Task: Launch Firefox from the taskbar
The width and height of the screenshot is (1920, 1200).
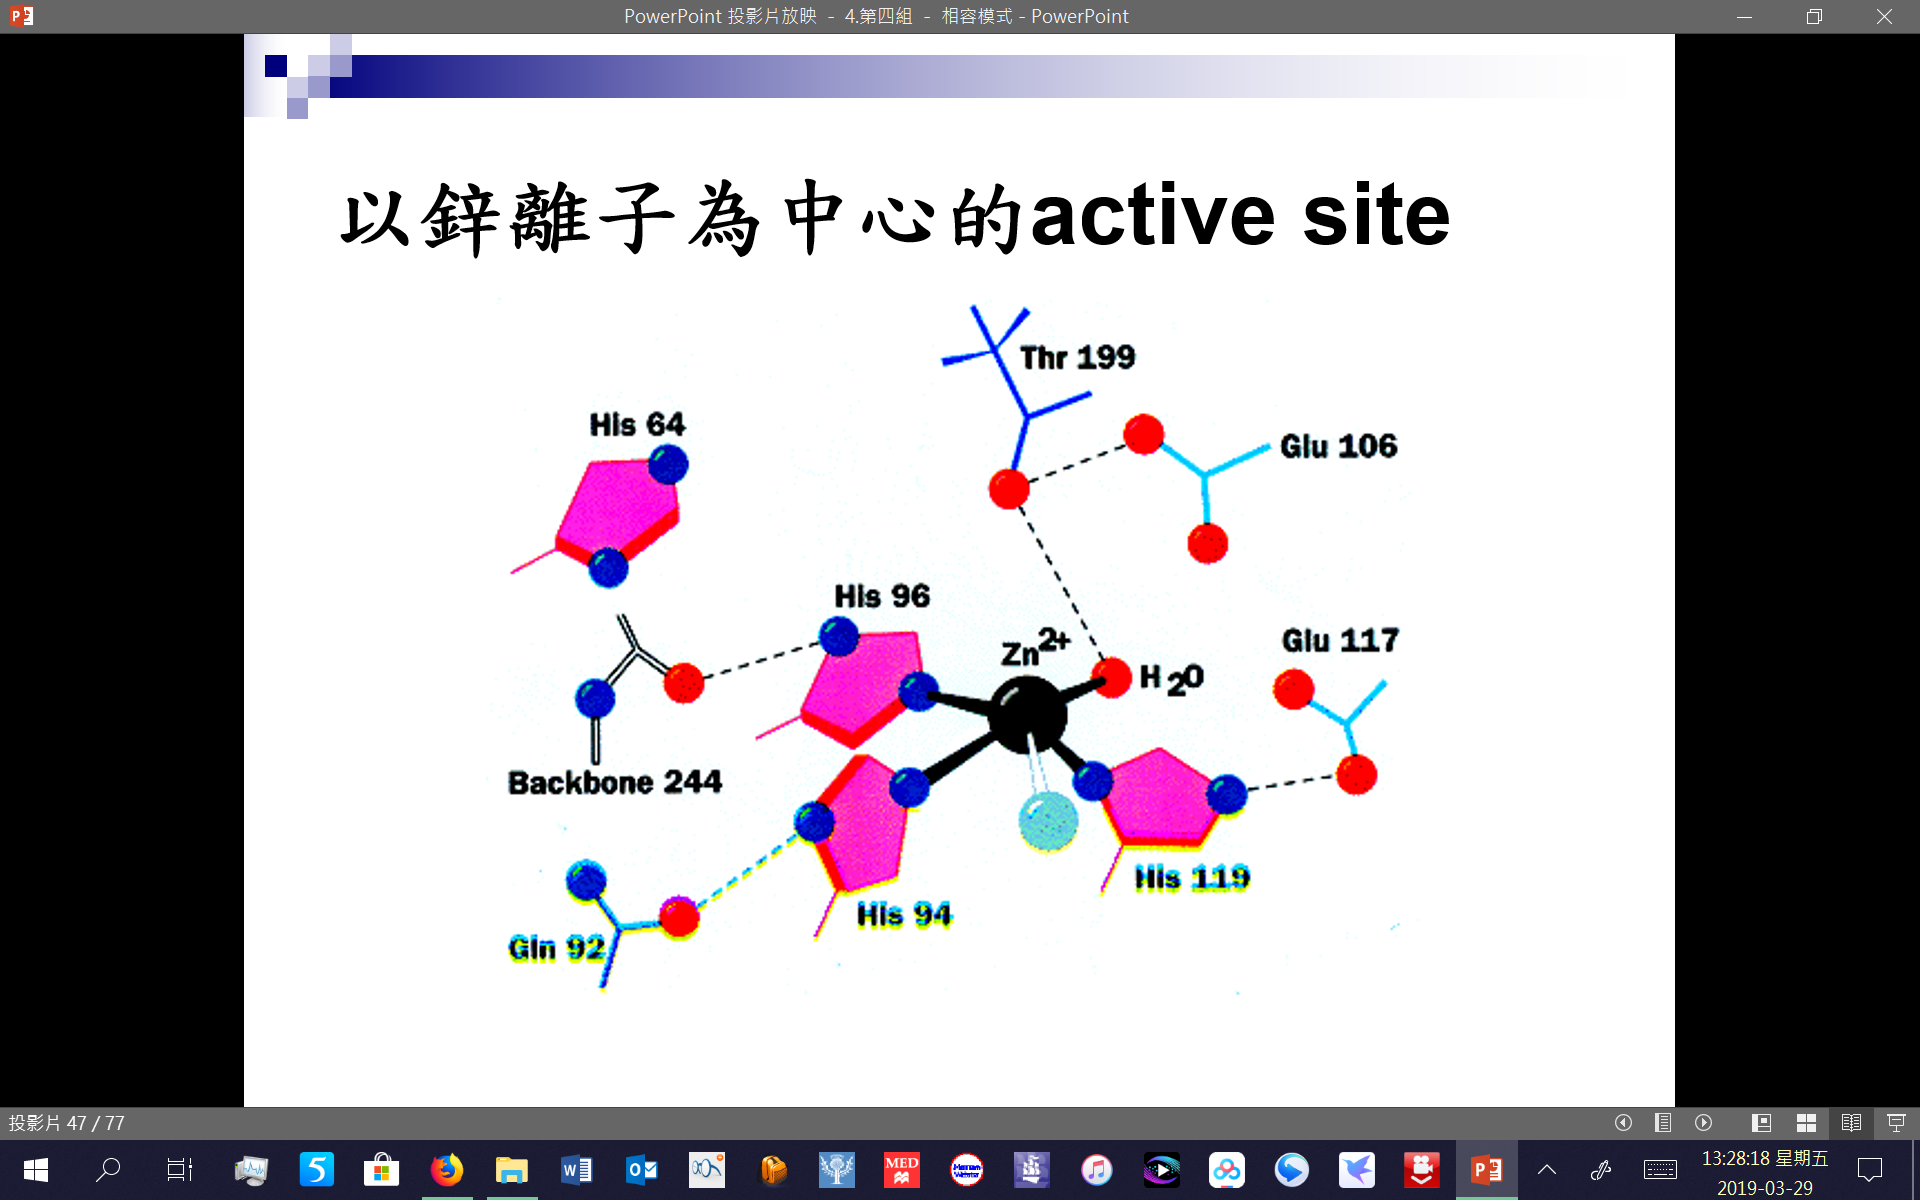Action: pyautogui.click(x=447, y=1169)
